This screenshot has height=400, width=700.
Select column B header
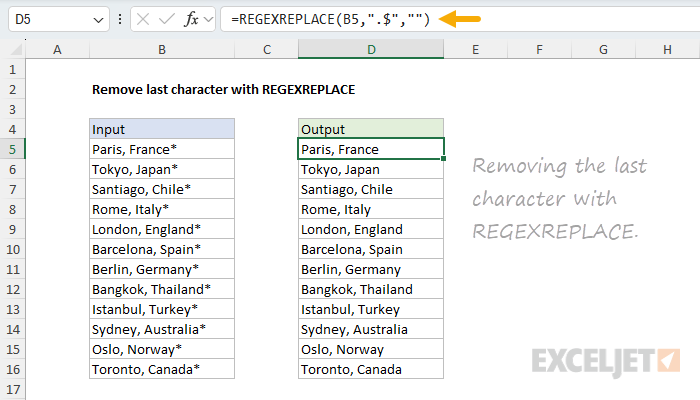coord(162,49)
